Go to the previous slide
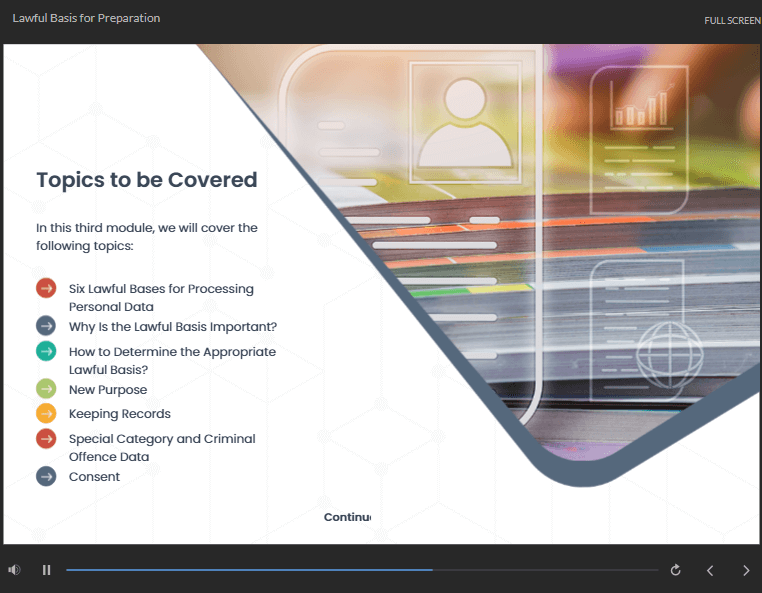The height and width of the screenshot is (593, 762). coord(710,570)
